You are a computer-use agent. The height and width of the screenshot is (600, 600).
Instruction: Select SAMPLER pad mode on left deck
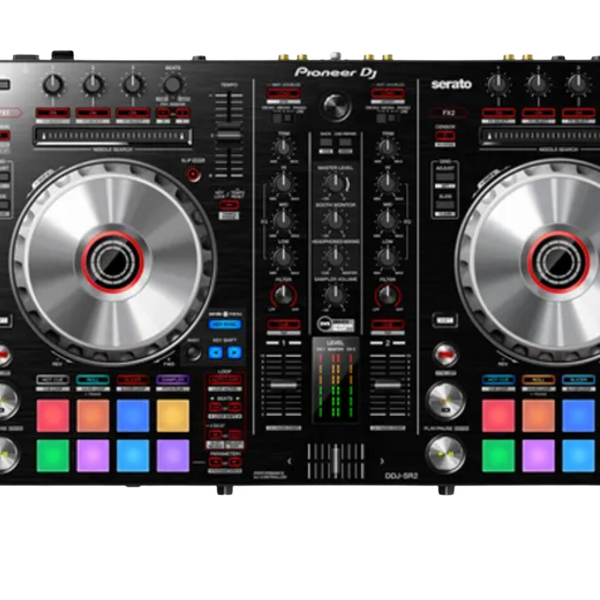click(x=173, y=380)
